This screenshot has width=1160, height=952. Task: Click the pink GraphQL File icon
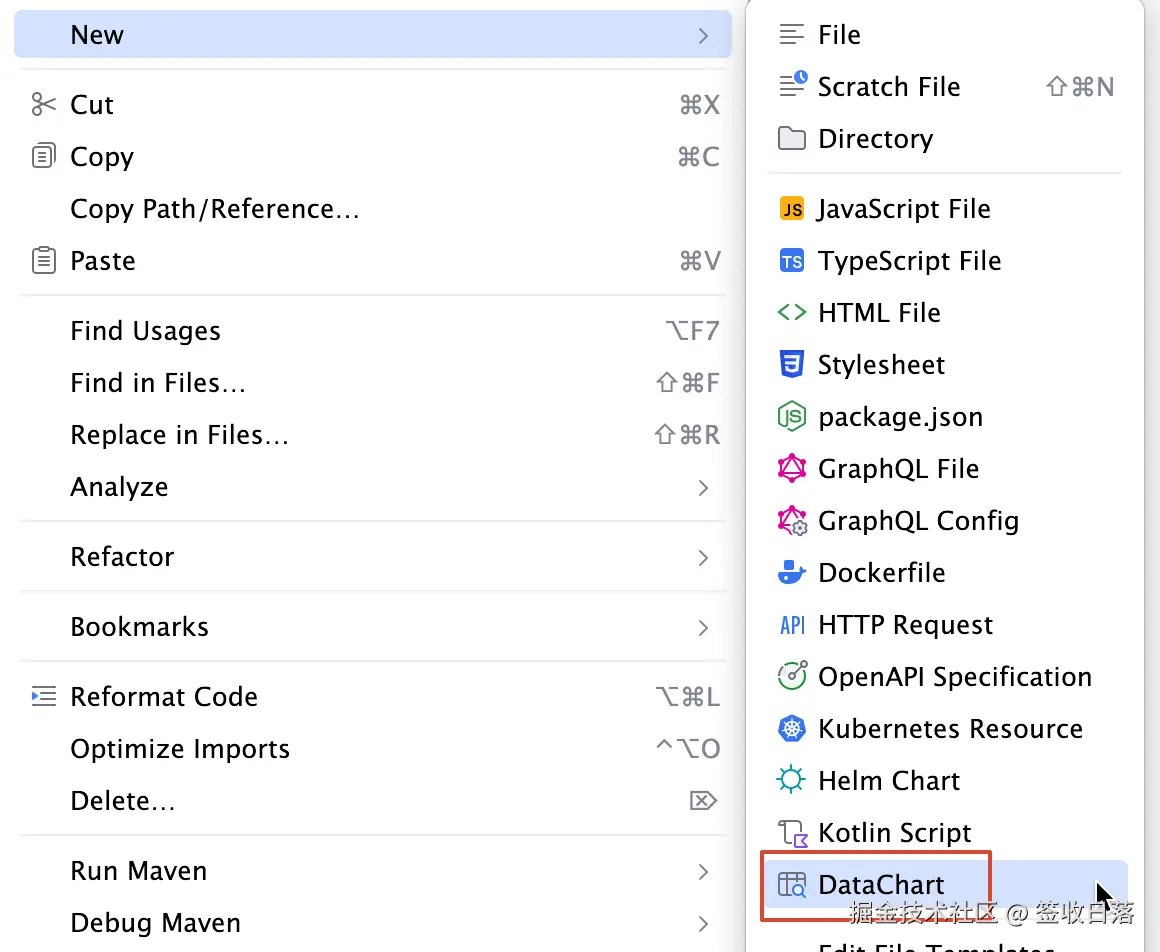tap(792, 468)
